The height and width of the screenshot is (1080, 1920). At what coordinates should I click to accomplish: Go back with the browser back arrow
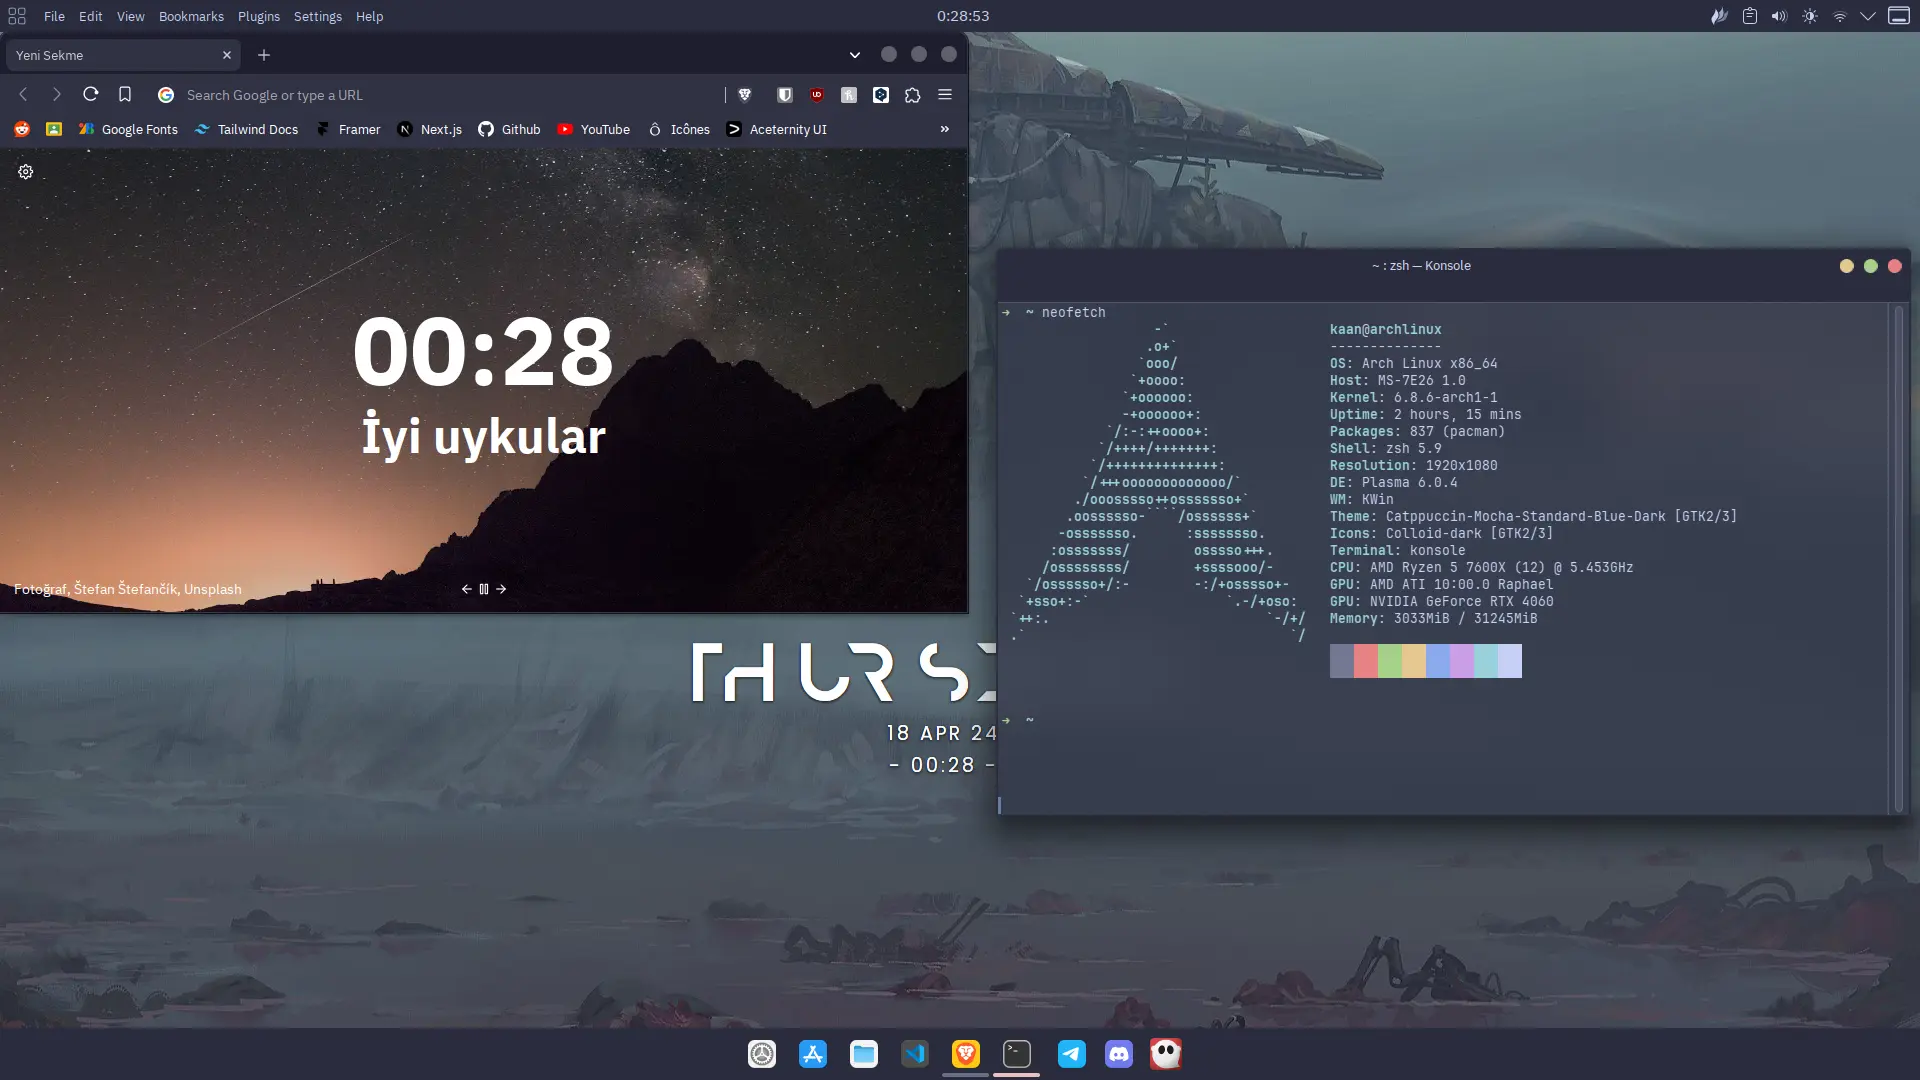[23, 94]
